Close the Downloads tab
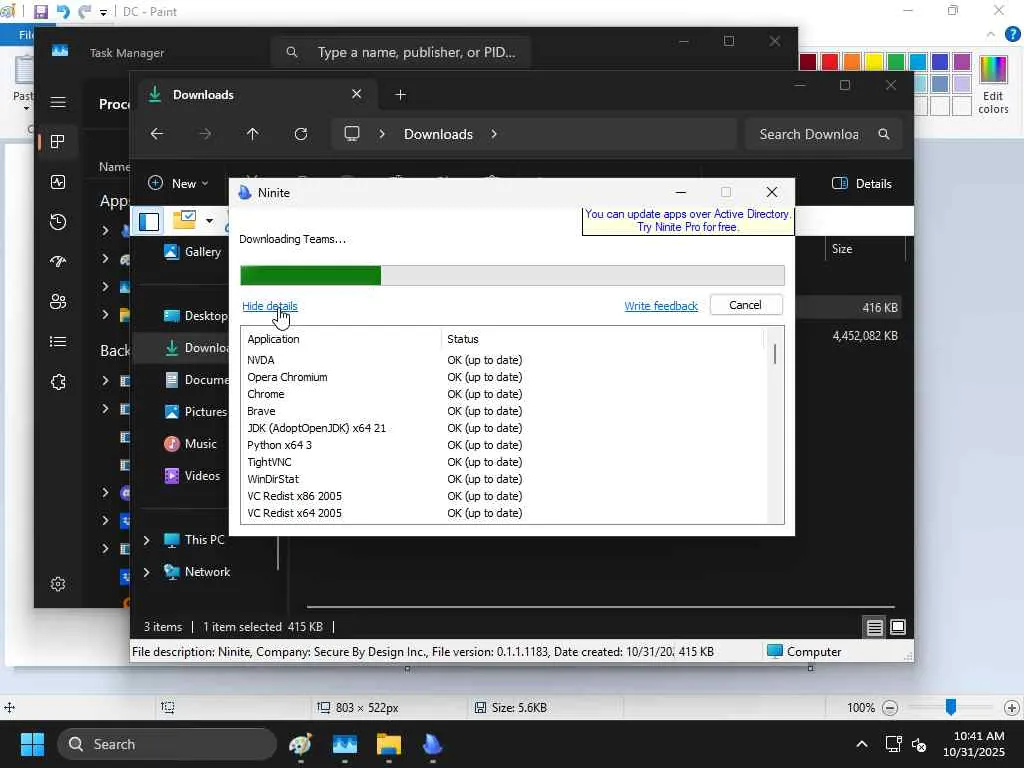 tap(357, 94)
